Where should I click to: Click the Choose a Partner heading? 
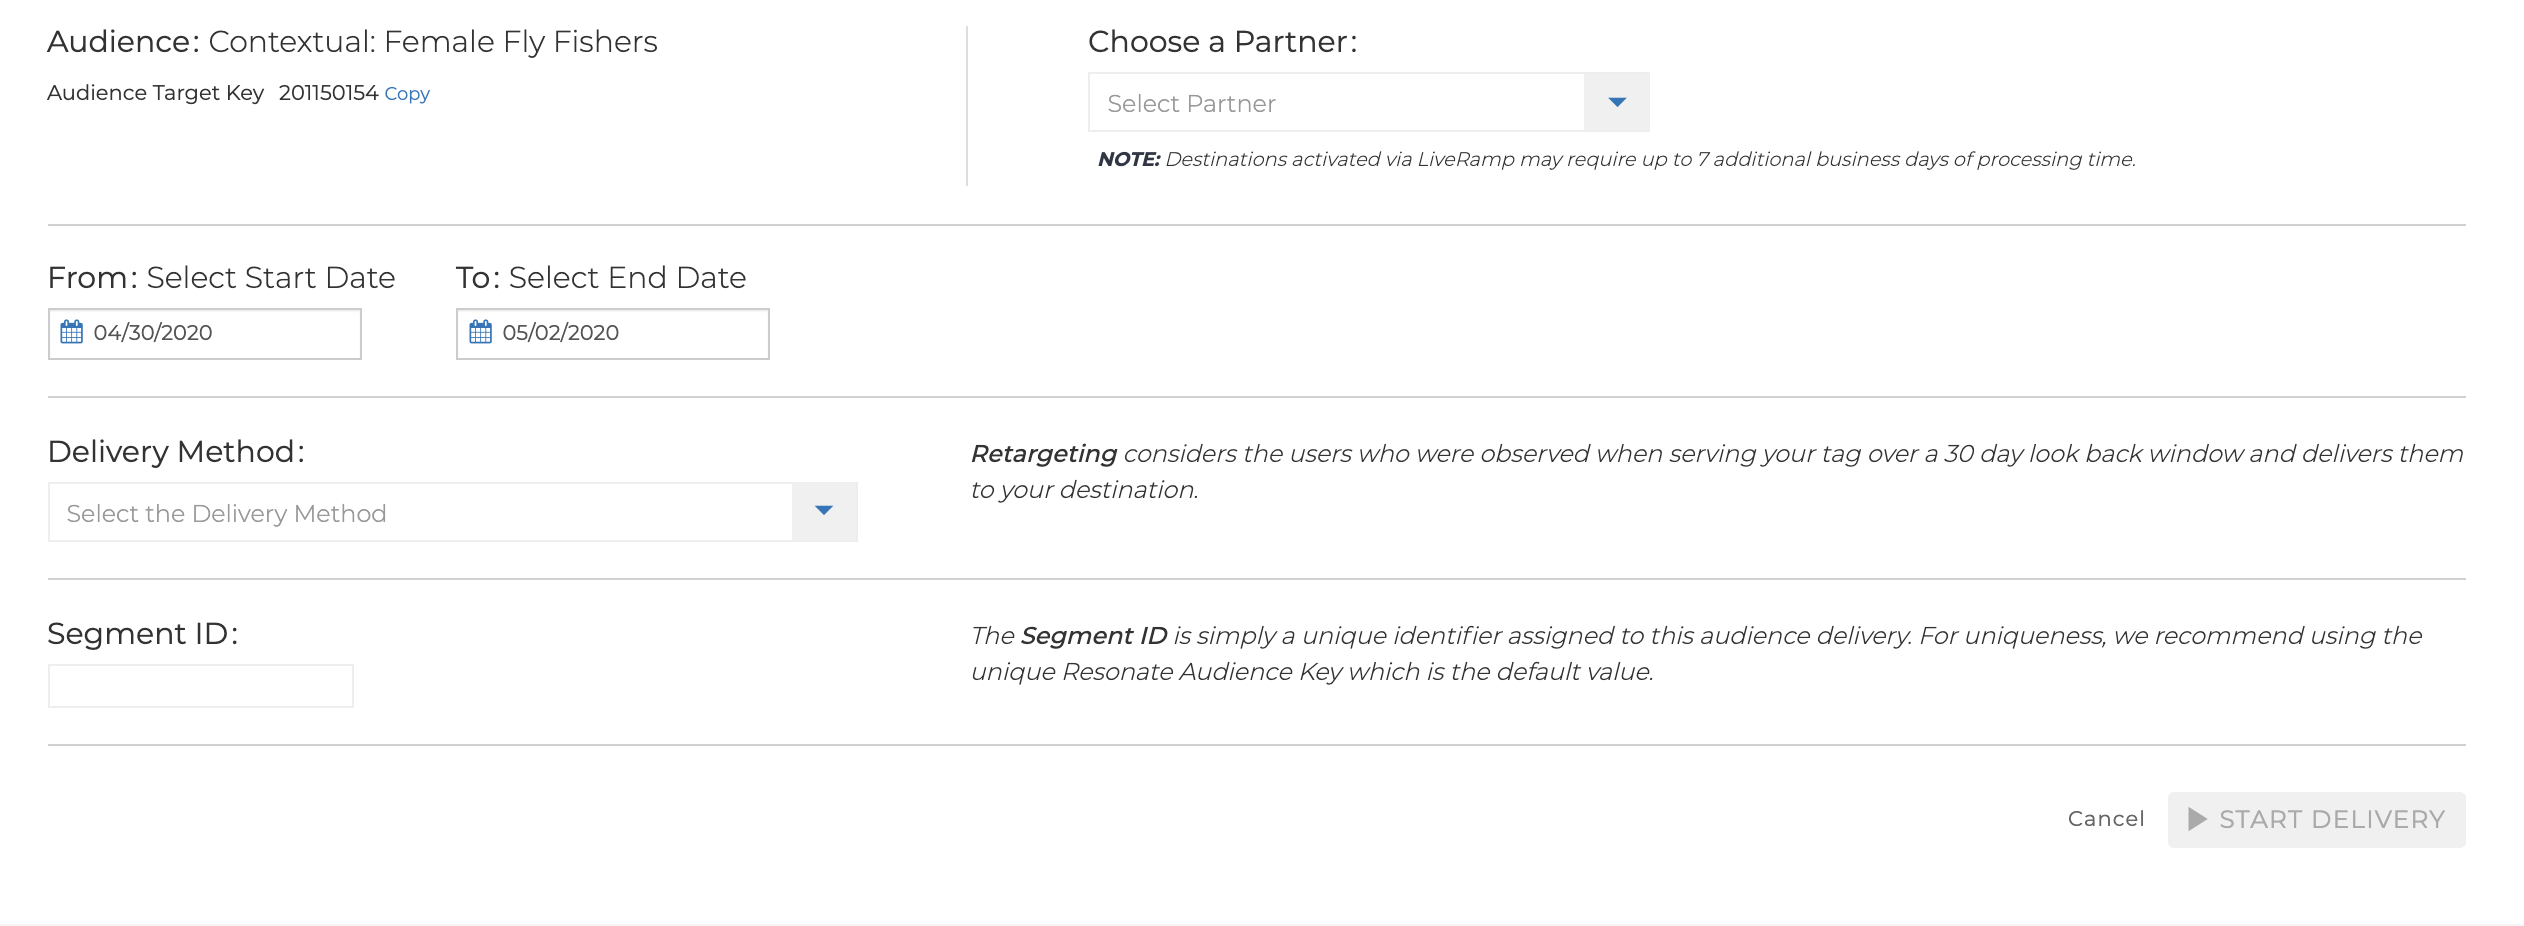1222,42
